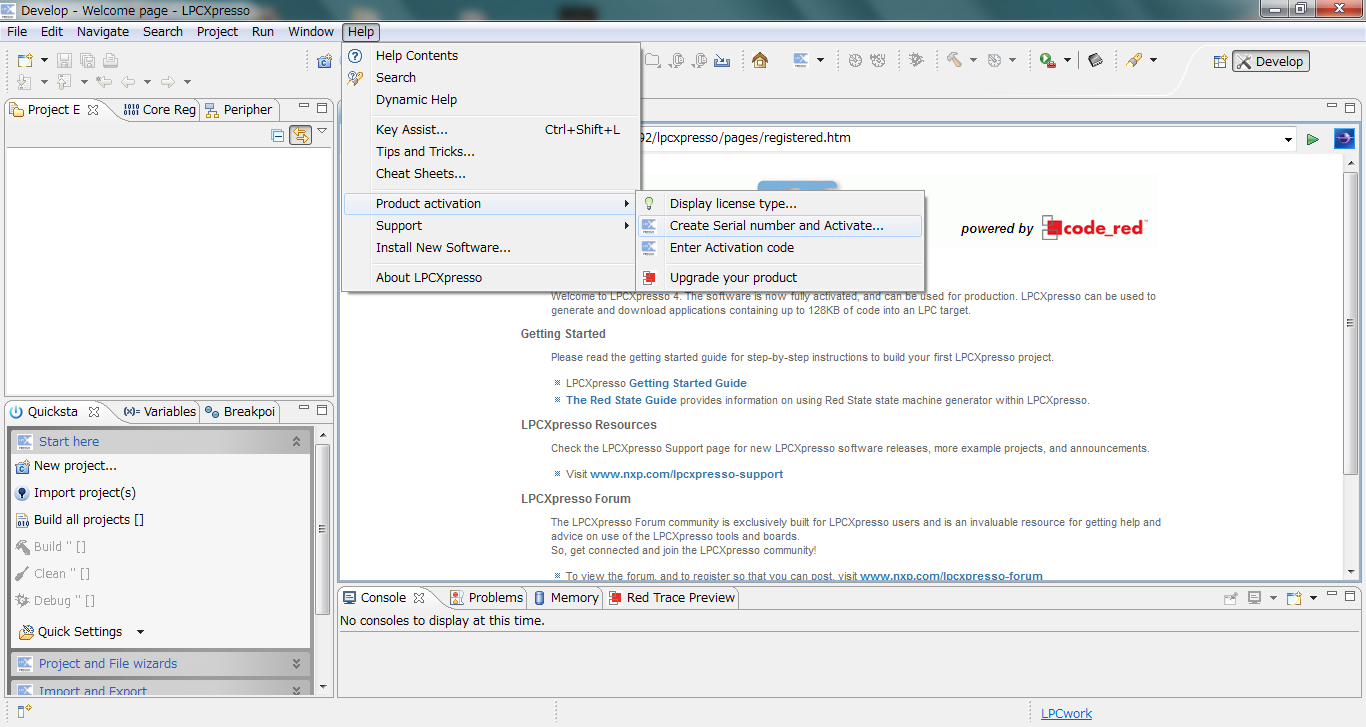The image size is (1366, 727).
Task: Click the gray bug Debug toolbar icon
Action: click(x=917, y=60)
